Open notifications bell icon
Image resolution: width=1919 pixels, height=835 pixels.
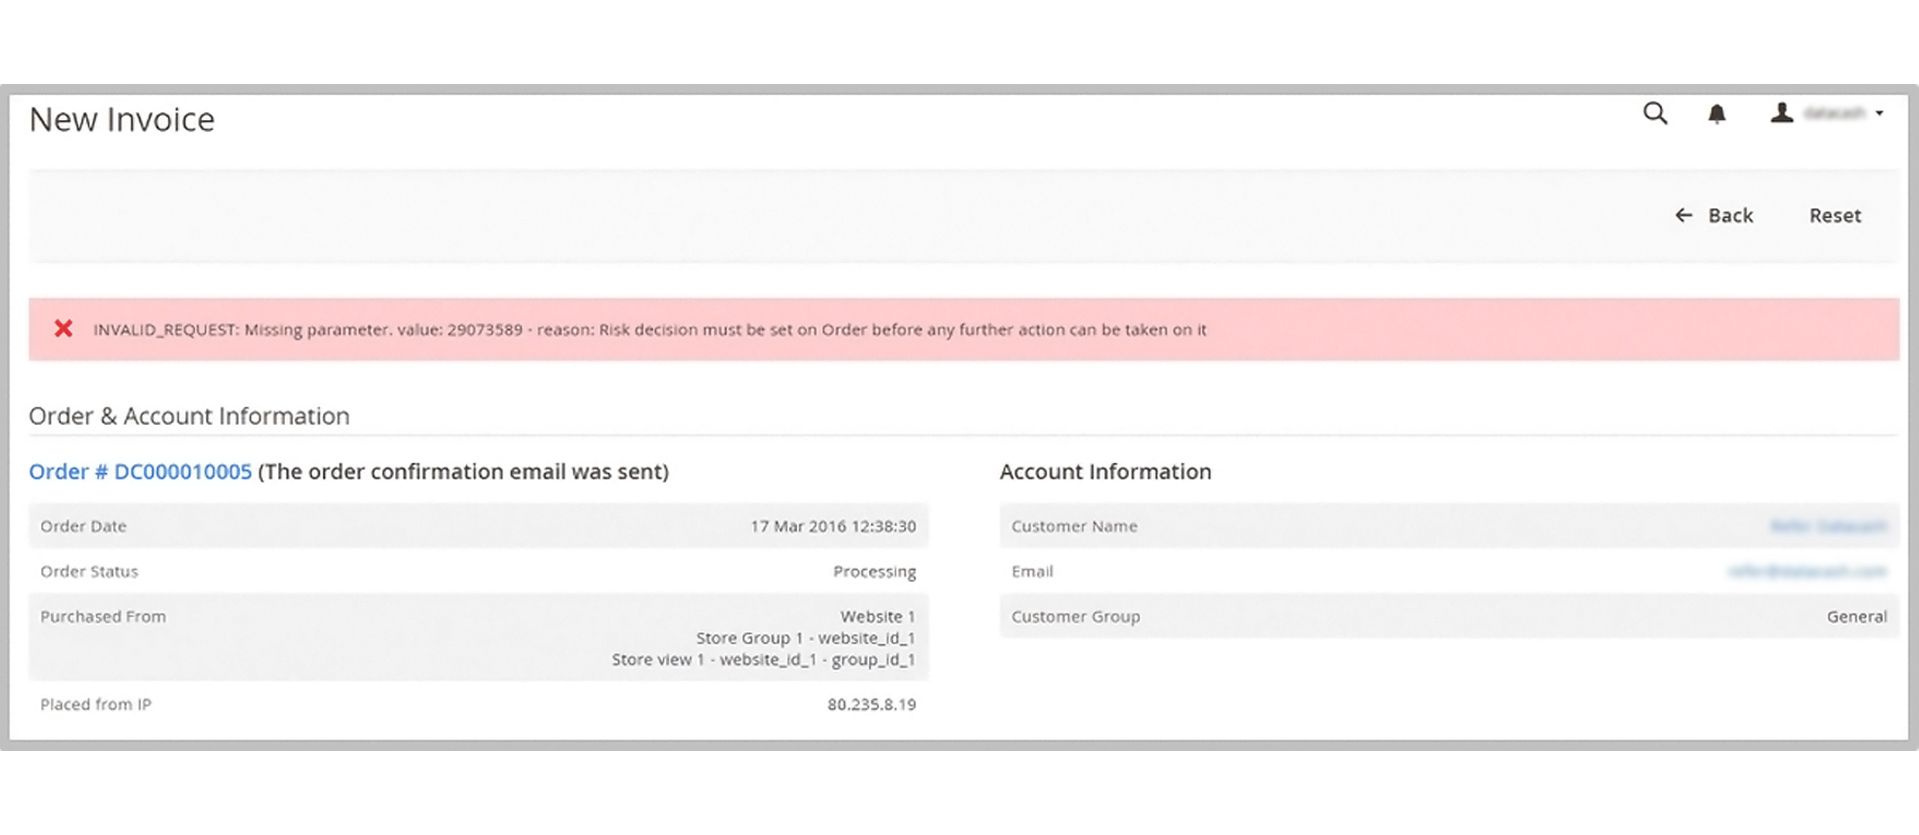coord(1717,114)
